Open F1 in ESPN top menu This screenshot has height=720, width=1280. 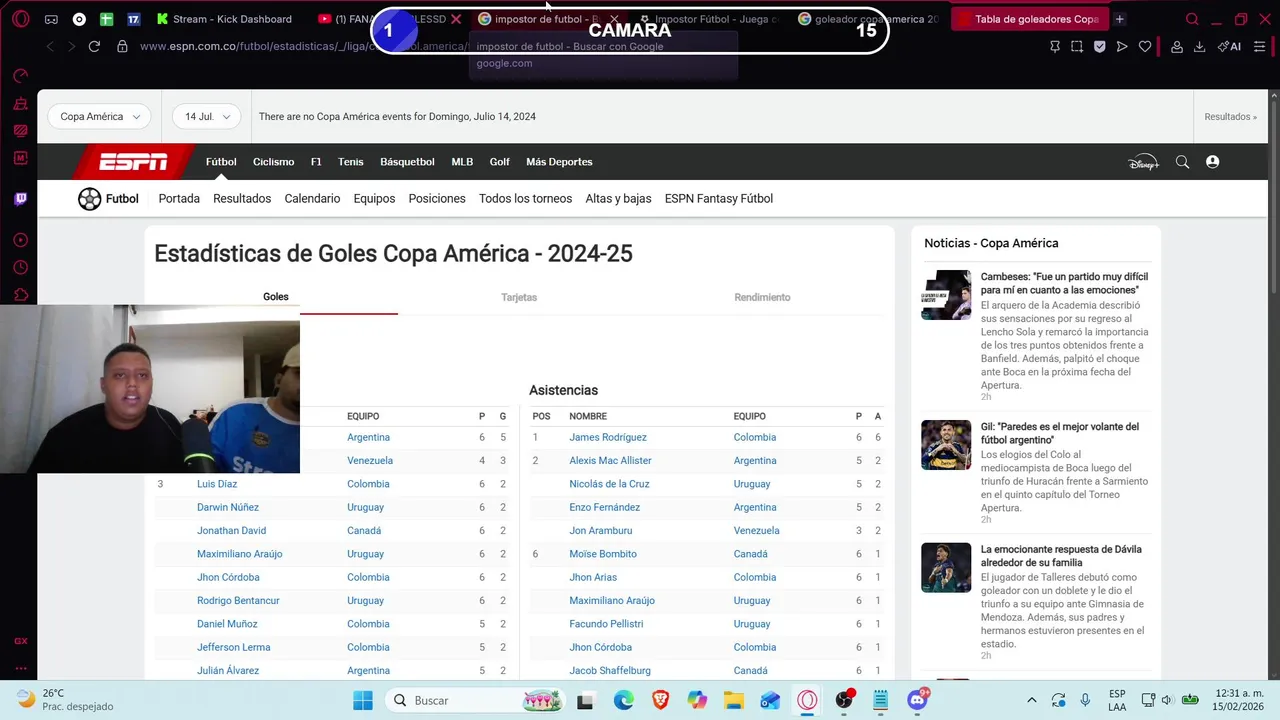[x=316, y=162]
